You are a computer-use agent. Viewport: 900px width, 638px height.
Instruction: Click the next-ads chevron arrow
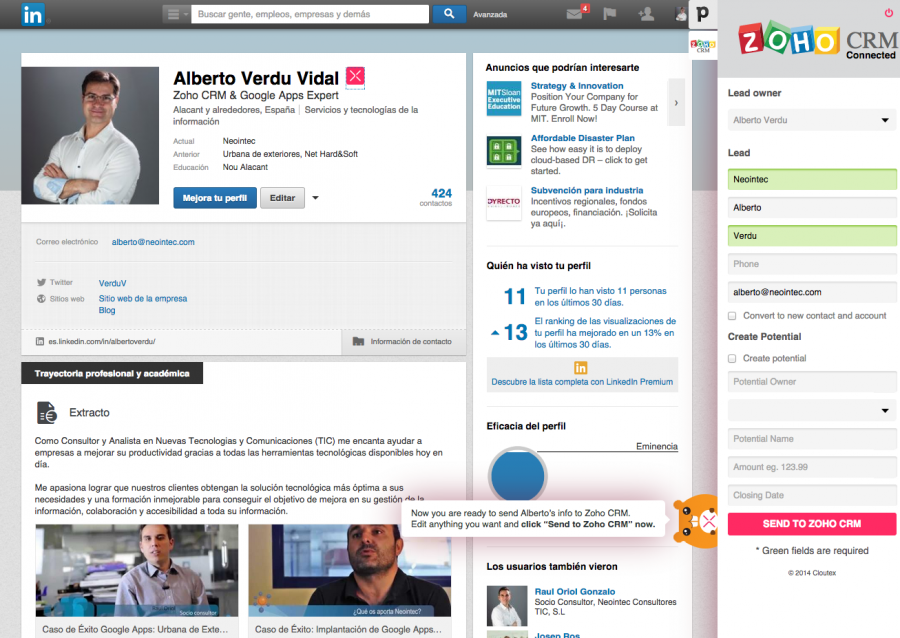pyautogui.click(x=676, y=103)
